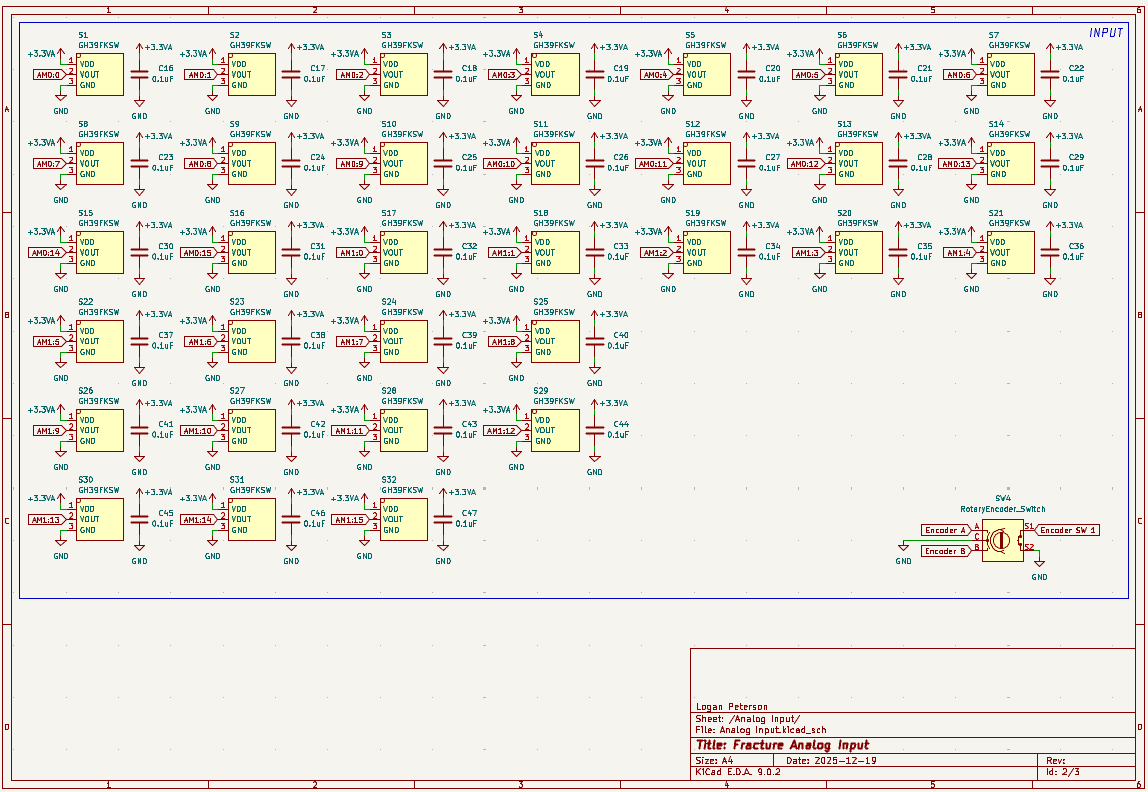The height and width of the screenshot is (792, 1148).
Task: Pick the S32 GH39FKSW sensor symbol
Action: (x=404, y=520)
